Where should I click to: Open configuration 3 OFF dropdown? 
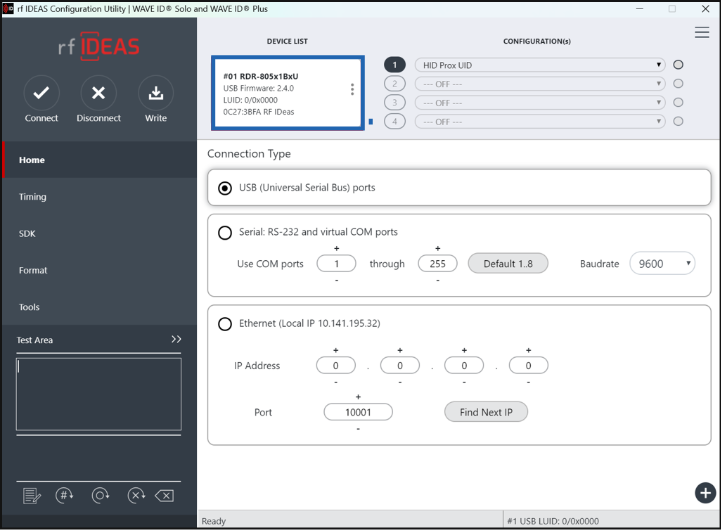[x=540, y=103]
